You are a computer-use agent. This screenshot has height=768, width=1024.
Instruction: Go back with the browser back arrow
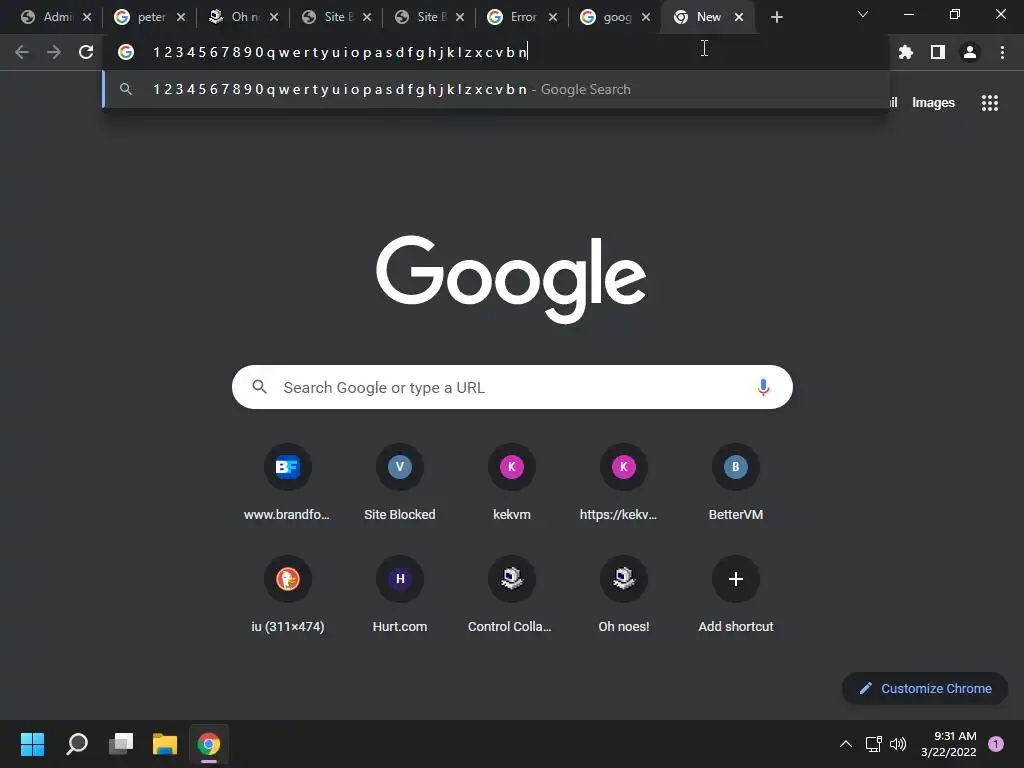22,52
